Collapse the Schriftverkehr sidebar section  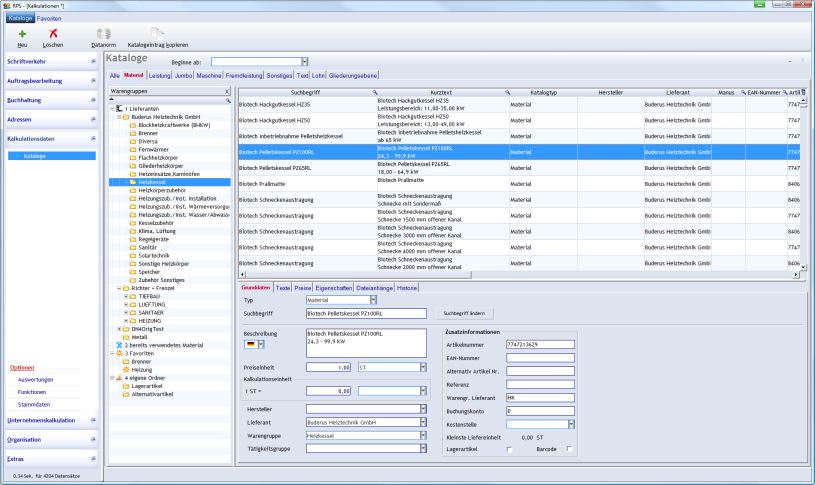93,61
